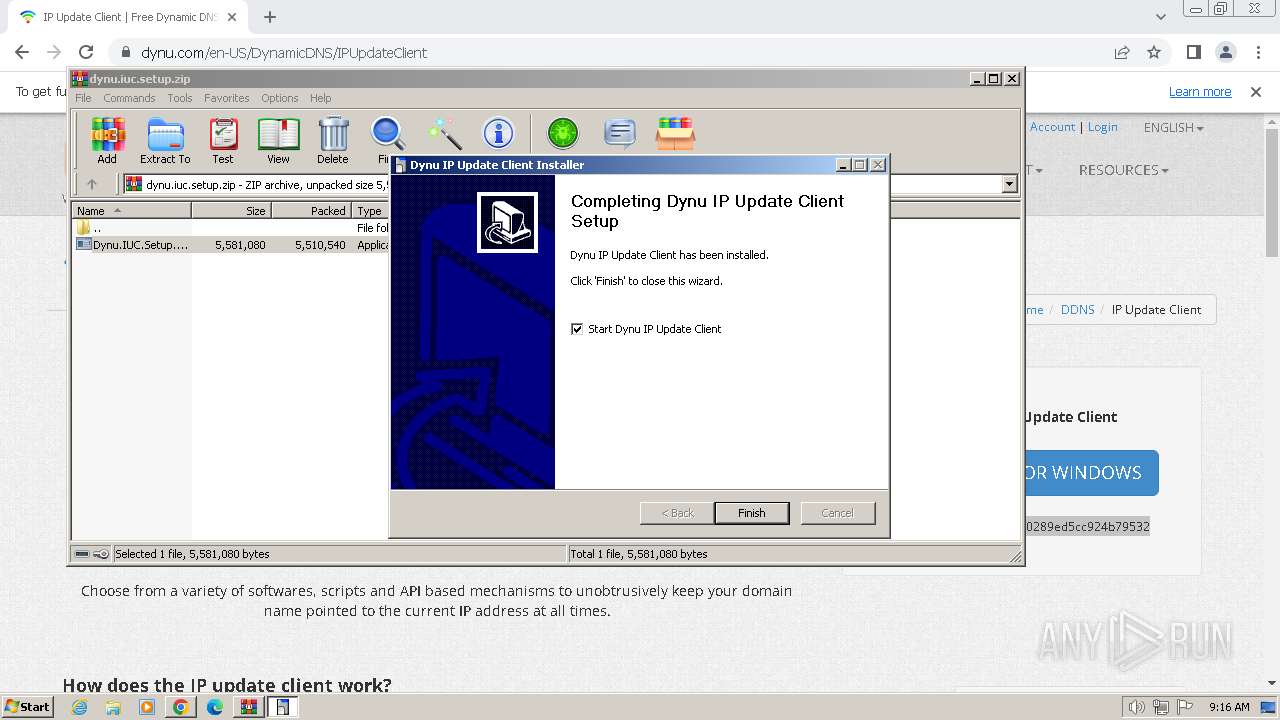Click the taskbar clock 9:16 AM
This screenshot has width=1280, height=720.
(1229, 707)
